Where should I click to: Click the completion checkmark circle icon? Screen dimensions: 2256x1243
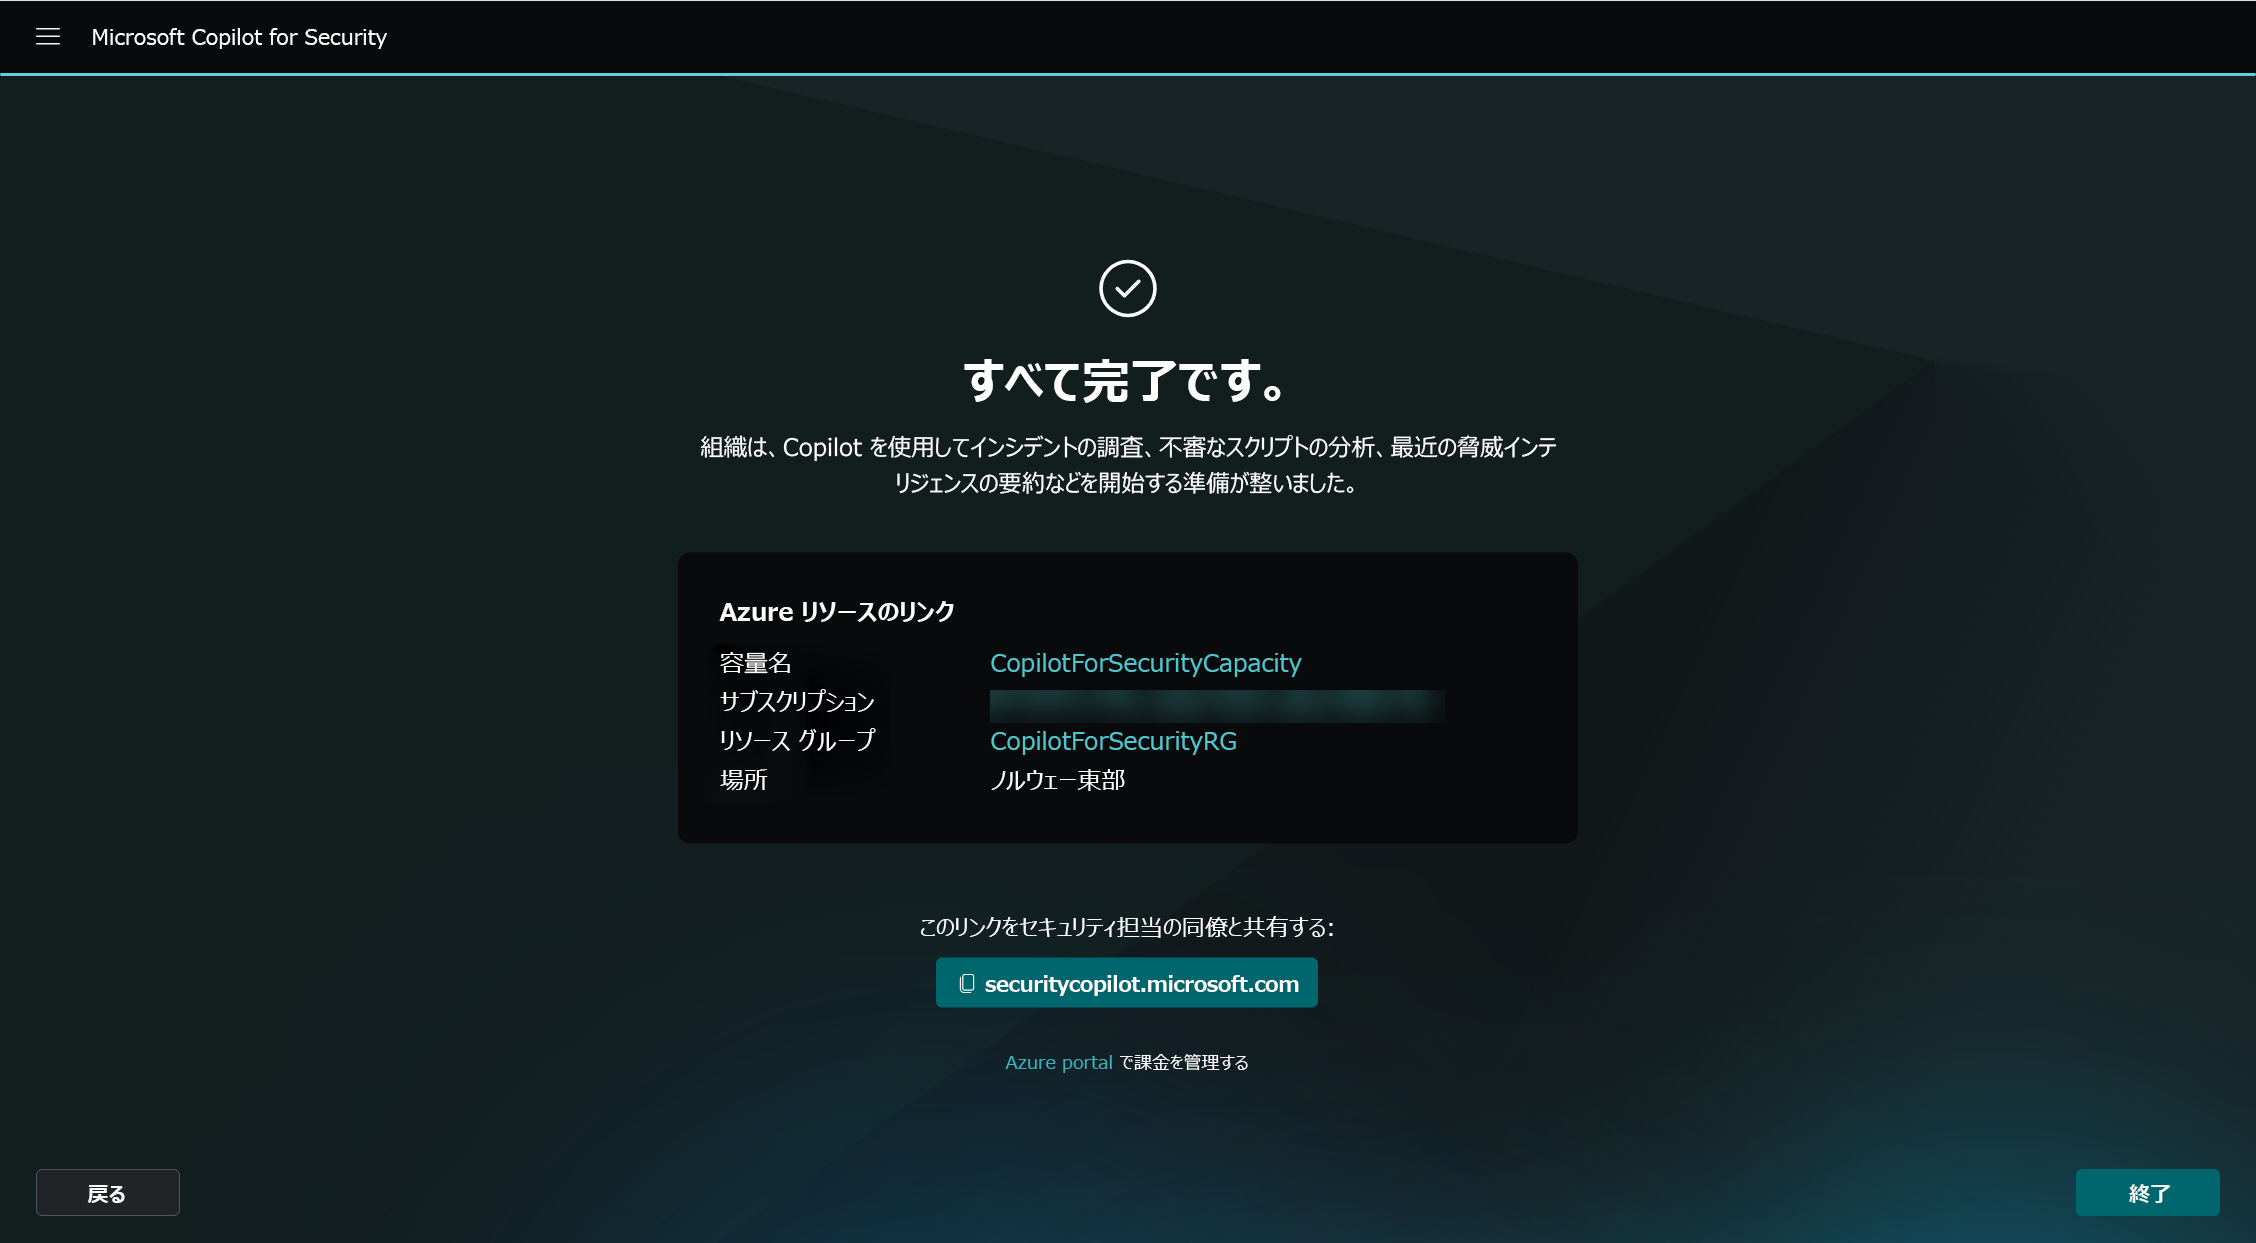[1127, 289]
